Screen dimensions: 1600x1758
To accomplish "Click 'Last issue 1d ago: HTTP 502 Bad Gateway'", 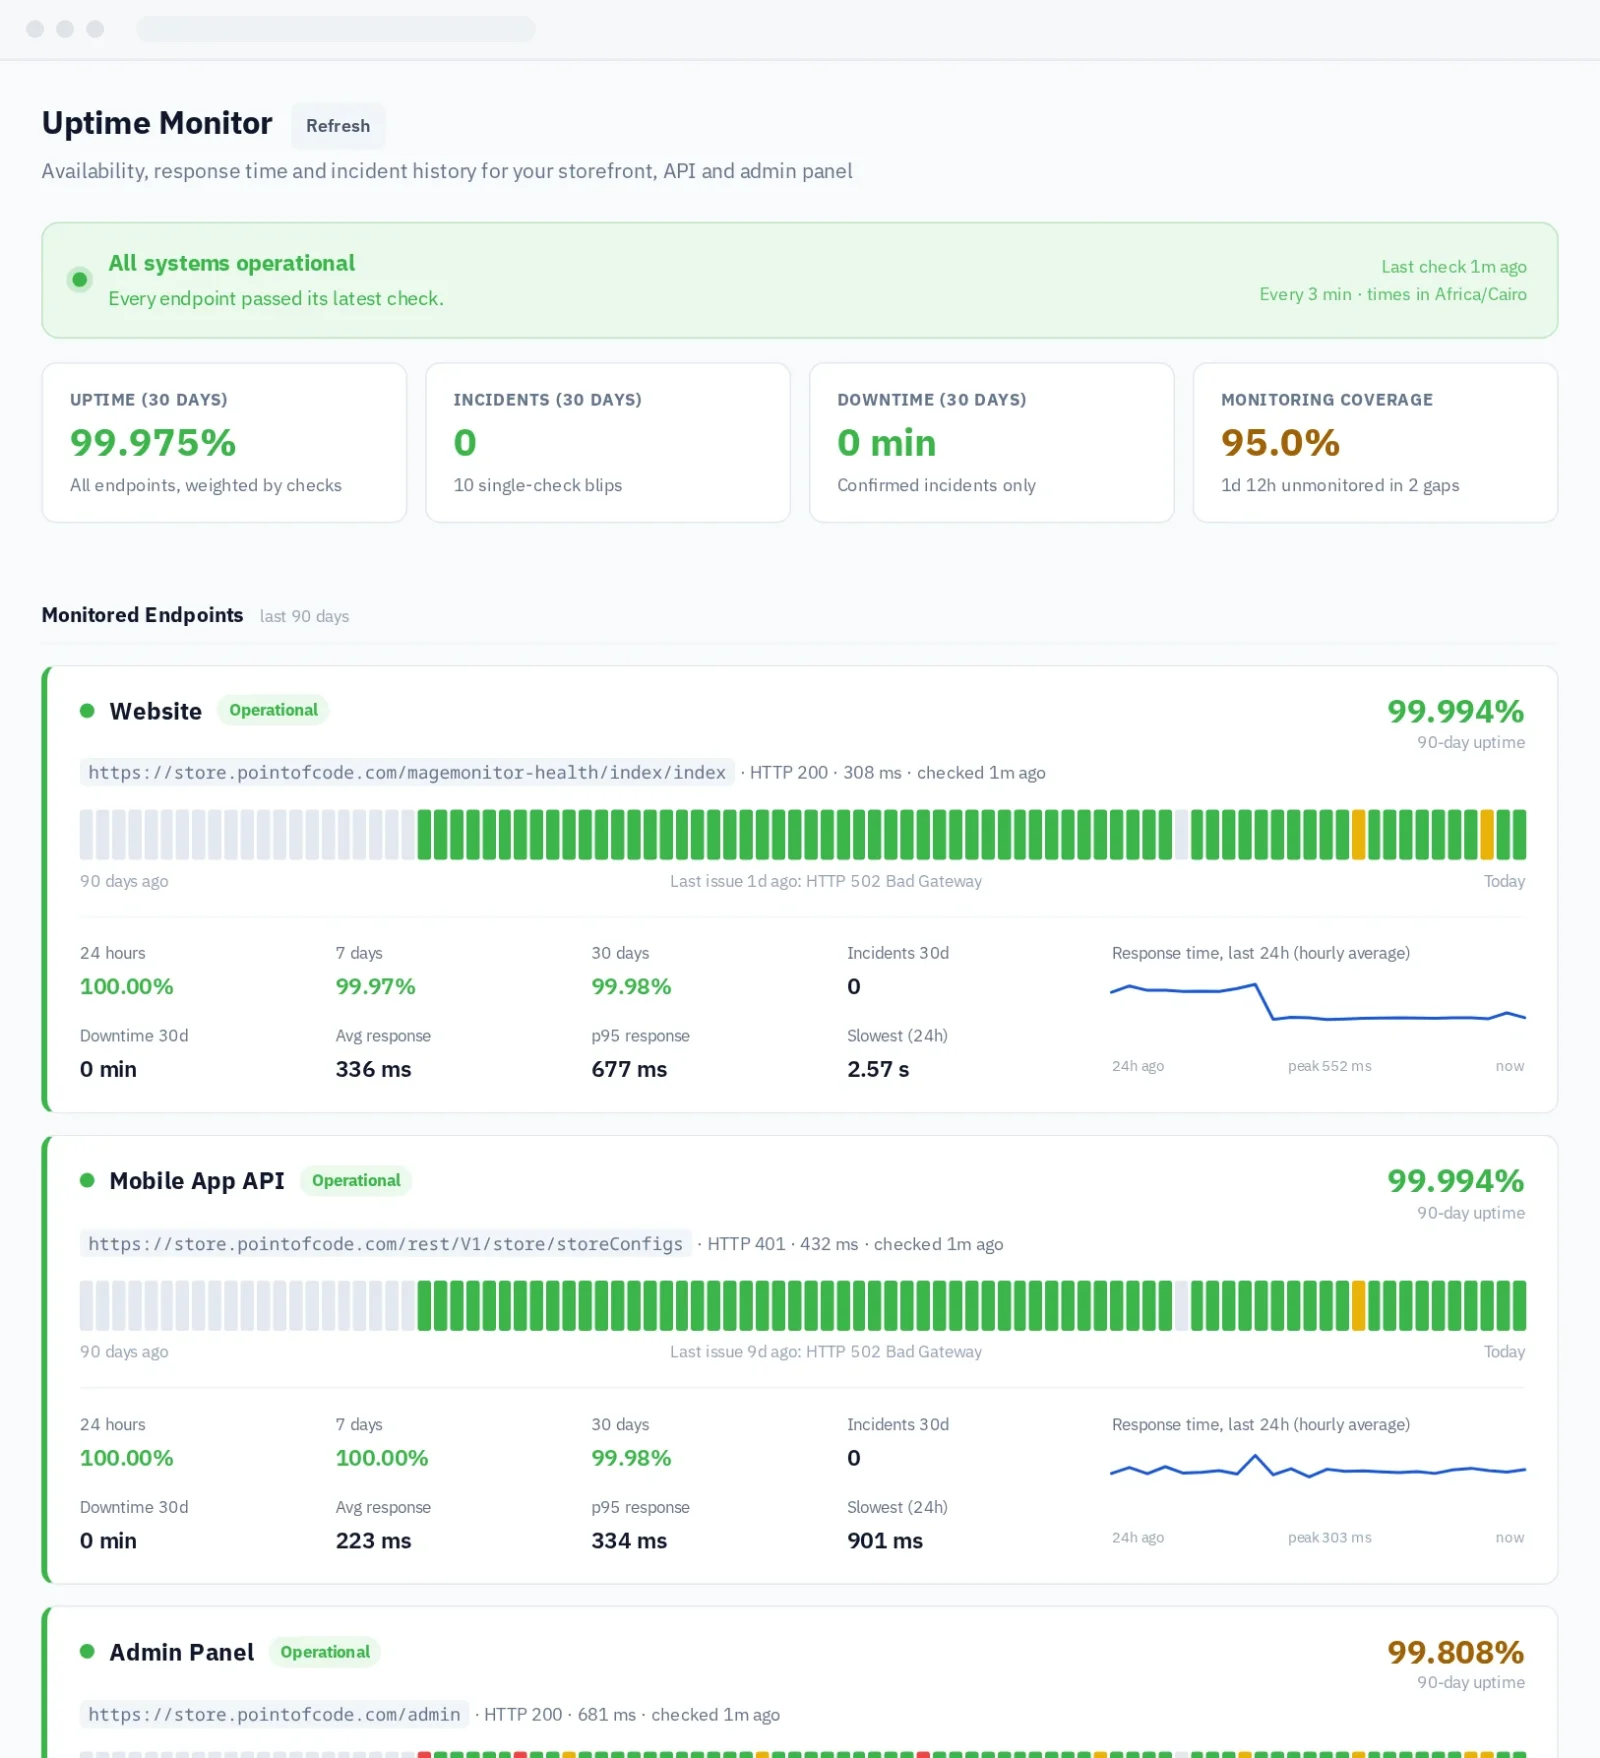I will point(826,881).
